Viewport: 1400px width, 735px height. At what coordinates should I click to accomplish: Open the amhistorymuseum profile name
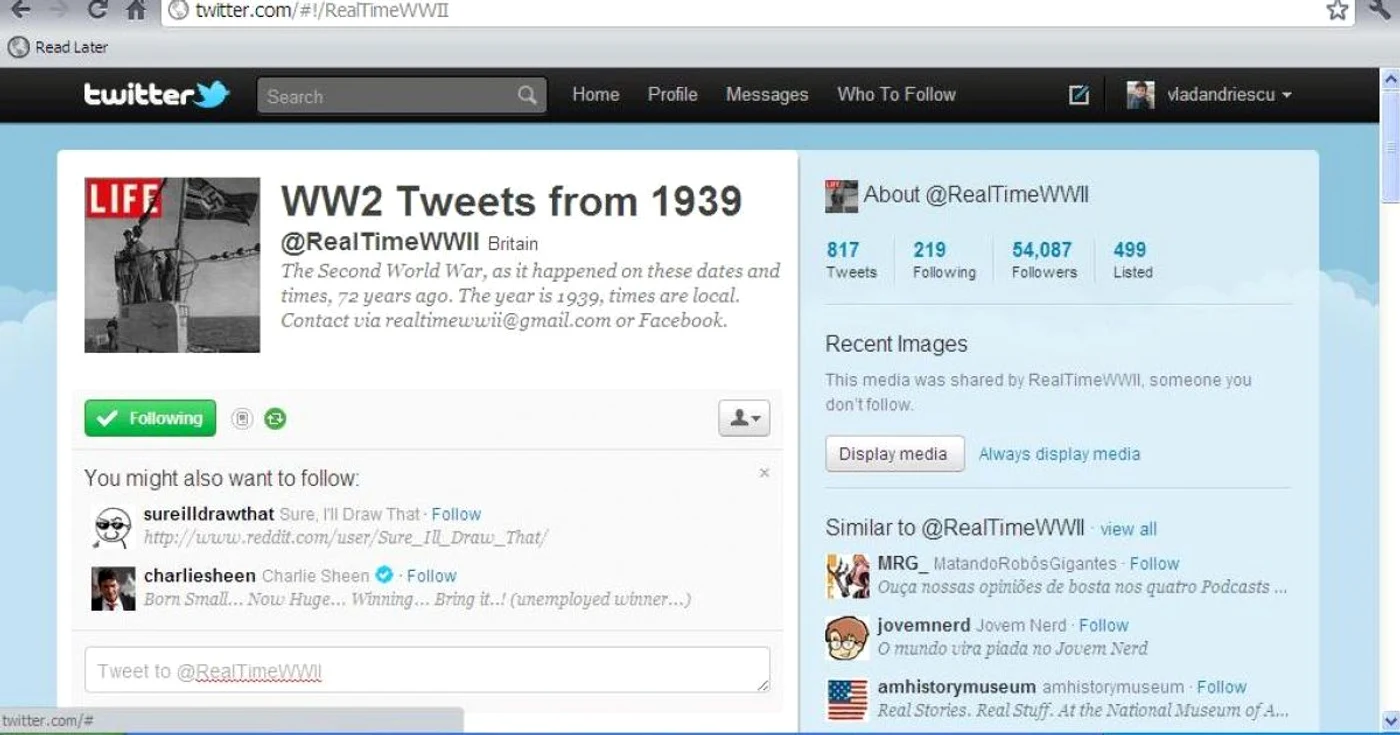coord(956,687)
